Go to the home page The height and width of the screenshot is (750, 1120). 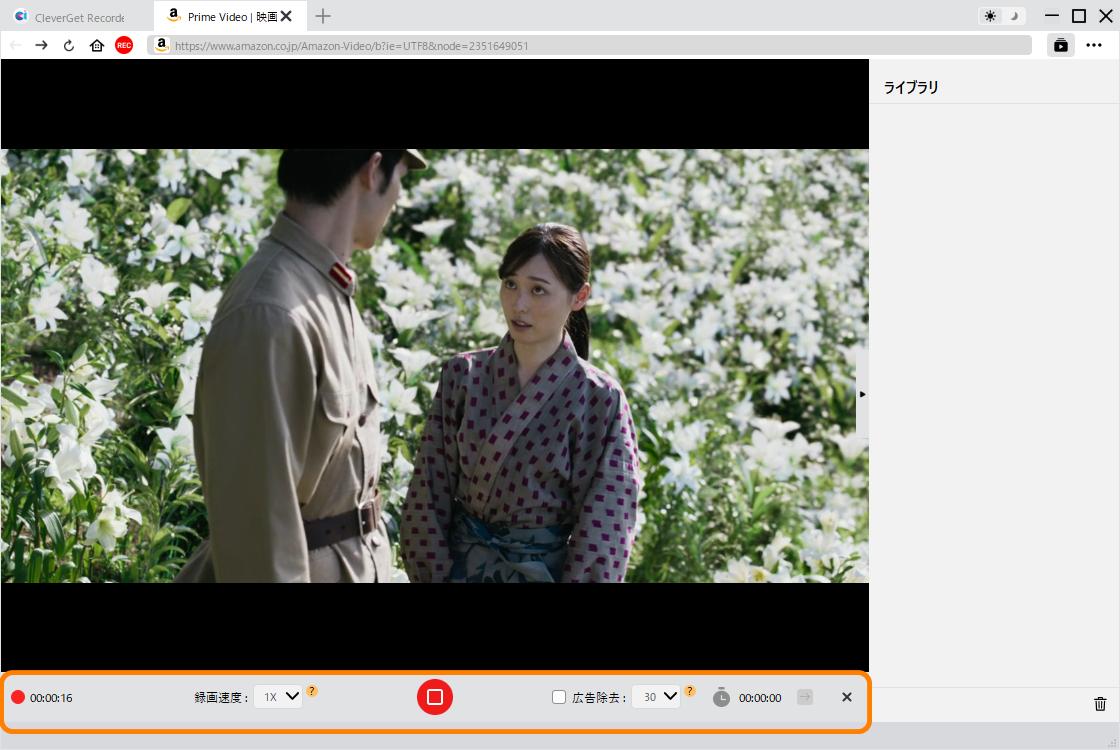click(97, 46)
